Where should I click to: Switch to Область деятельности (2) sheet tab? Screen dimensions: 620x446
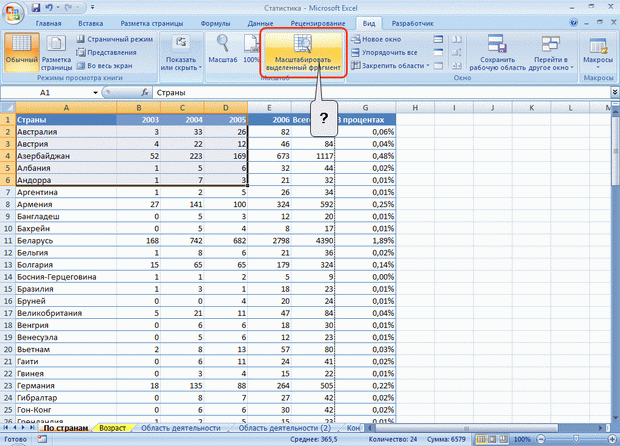pyautogui.click(x=285, y=428)
